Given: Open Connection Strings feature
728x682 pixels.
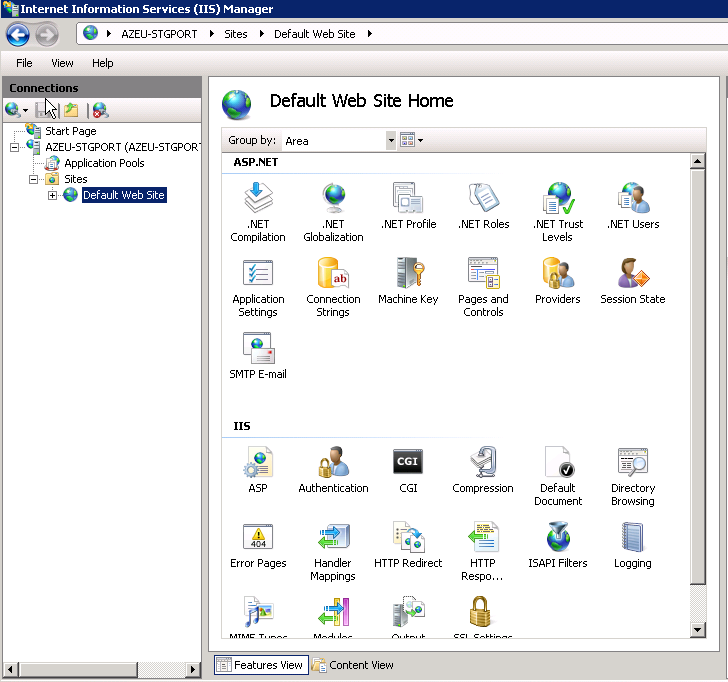Looking at the screenshot, I should click(333, 287).
